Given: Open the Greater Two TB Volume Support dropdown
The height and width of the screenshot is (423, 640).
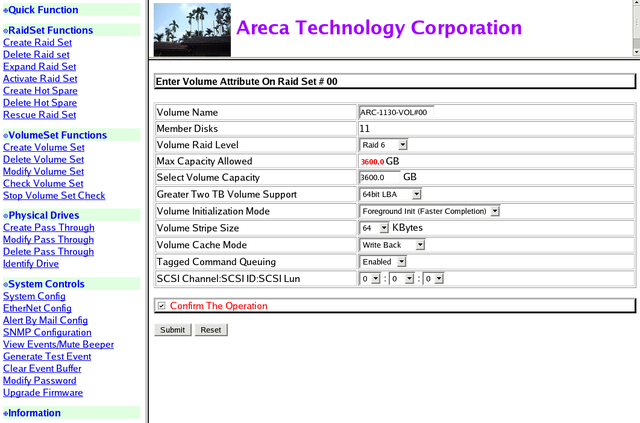Looking at the screenshot, I should pyautogui.click(x=390, y=193).
